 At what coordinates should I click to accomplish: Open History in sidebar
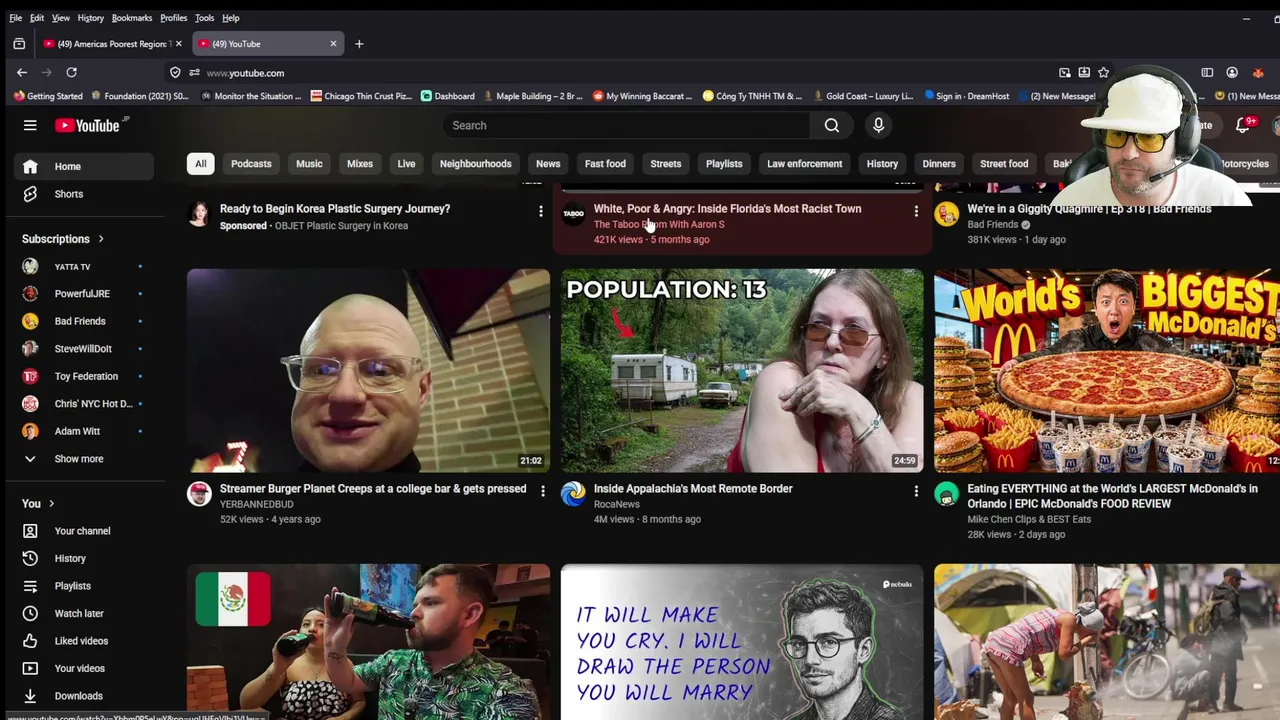point(84,558)
